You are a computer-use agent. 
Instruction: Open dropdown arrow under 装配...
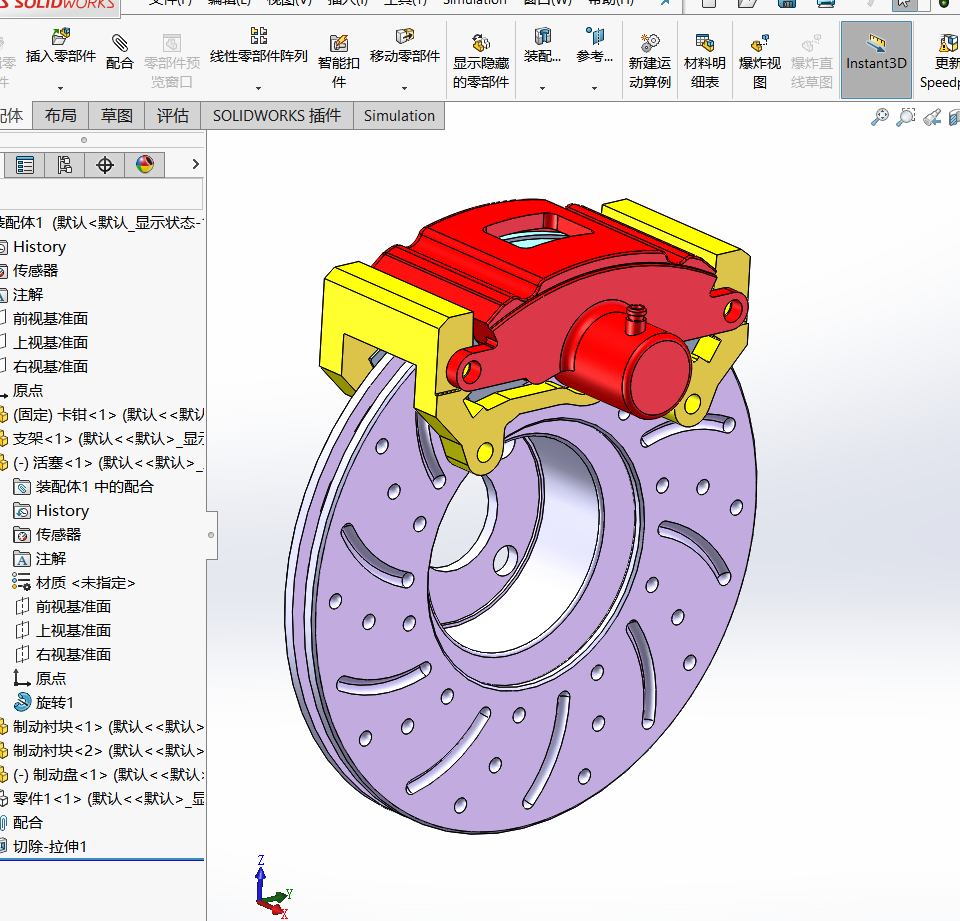542,88
